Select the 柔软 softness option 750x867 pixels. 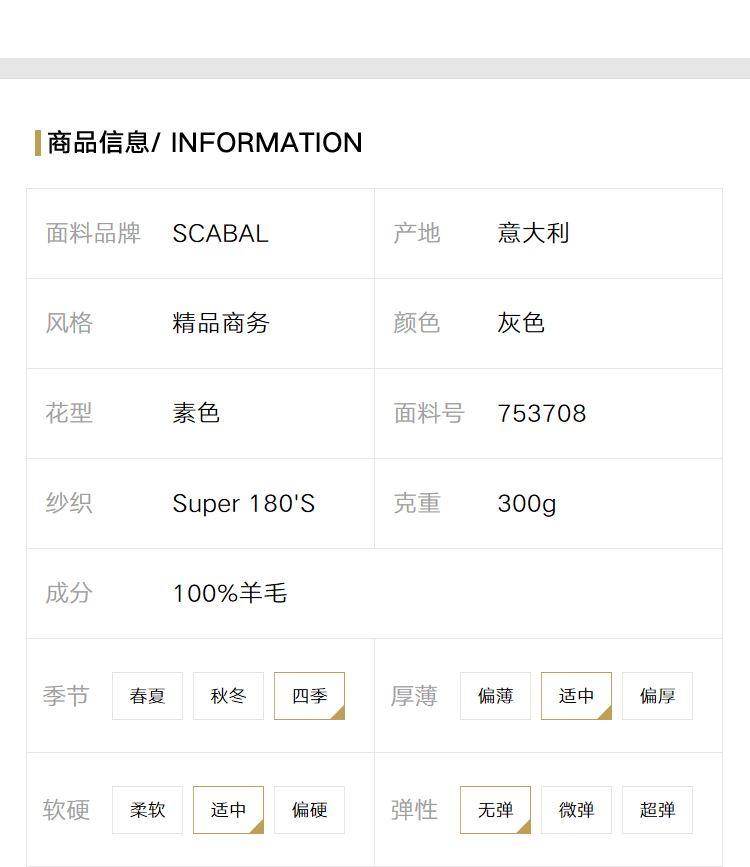(147, 809)
